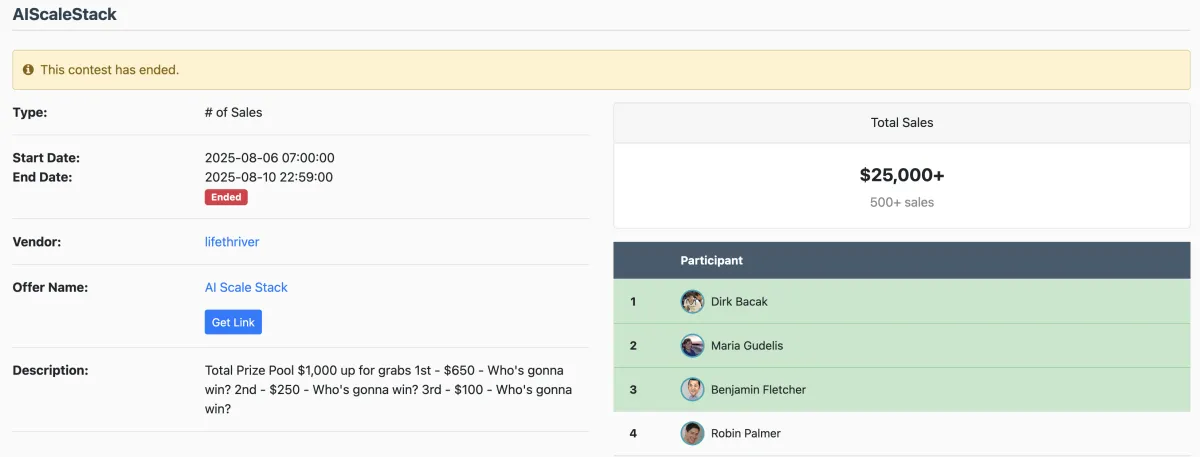
Task: Select Maria Gudelis's name in leaderboard
Action: [x=747, y=345]
